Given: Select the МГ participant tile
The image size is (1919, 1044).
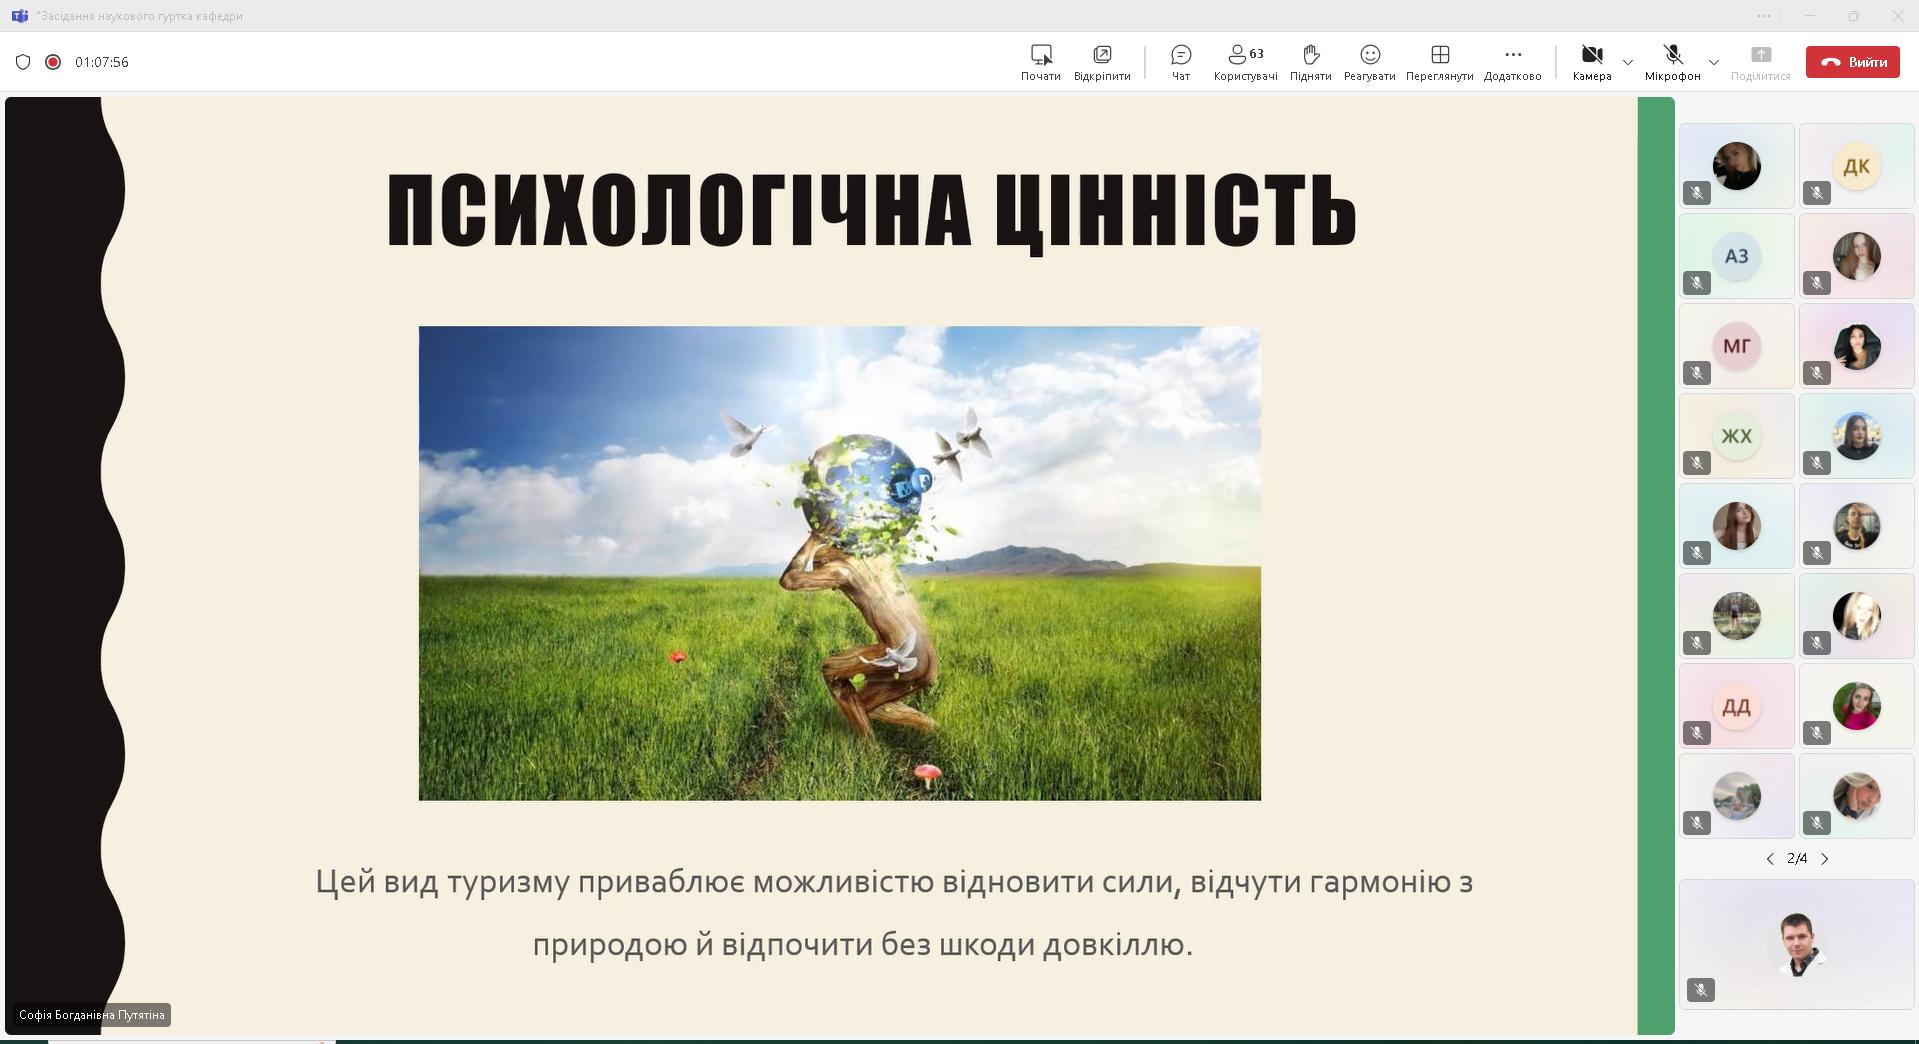Looking at the screenshot, I should tap(1737, 346).
